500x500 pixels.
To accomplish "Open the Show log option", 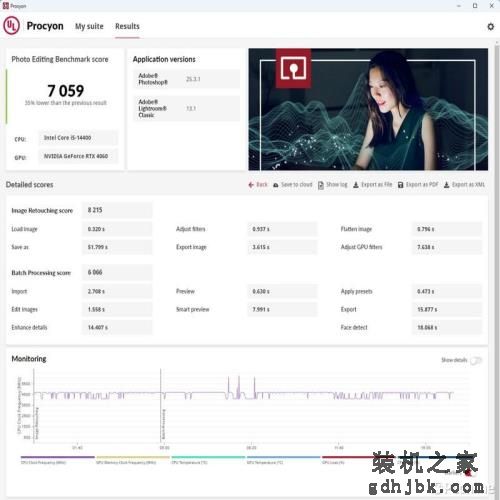I will point(333,185).
